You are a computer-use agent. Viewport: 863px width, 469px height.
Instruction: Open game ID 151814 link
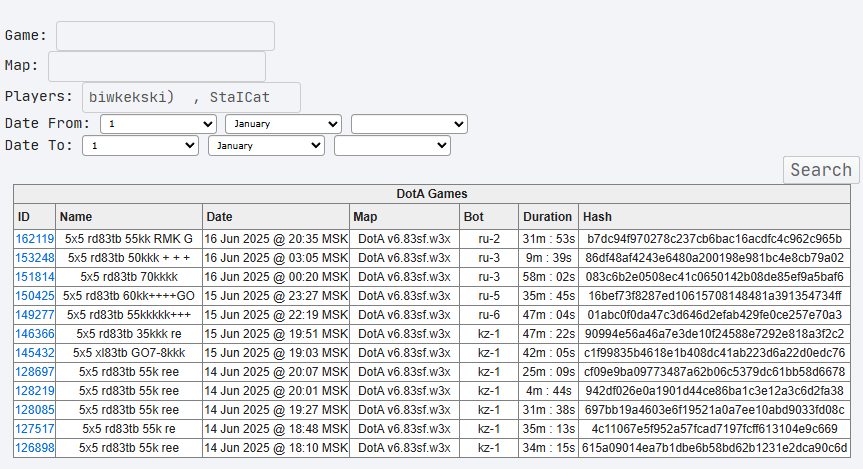pyautogui.click(x=35, y=277)
